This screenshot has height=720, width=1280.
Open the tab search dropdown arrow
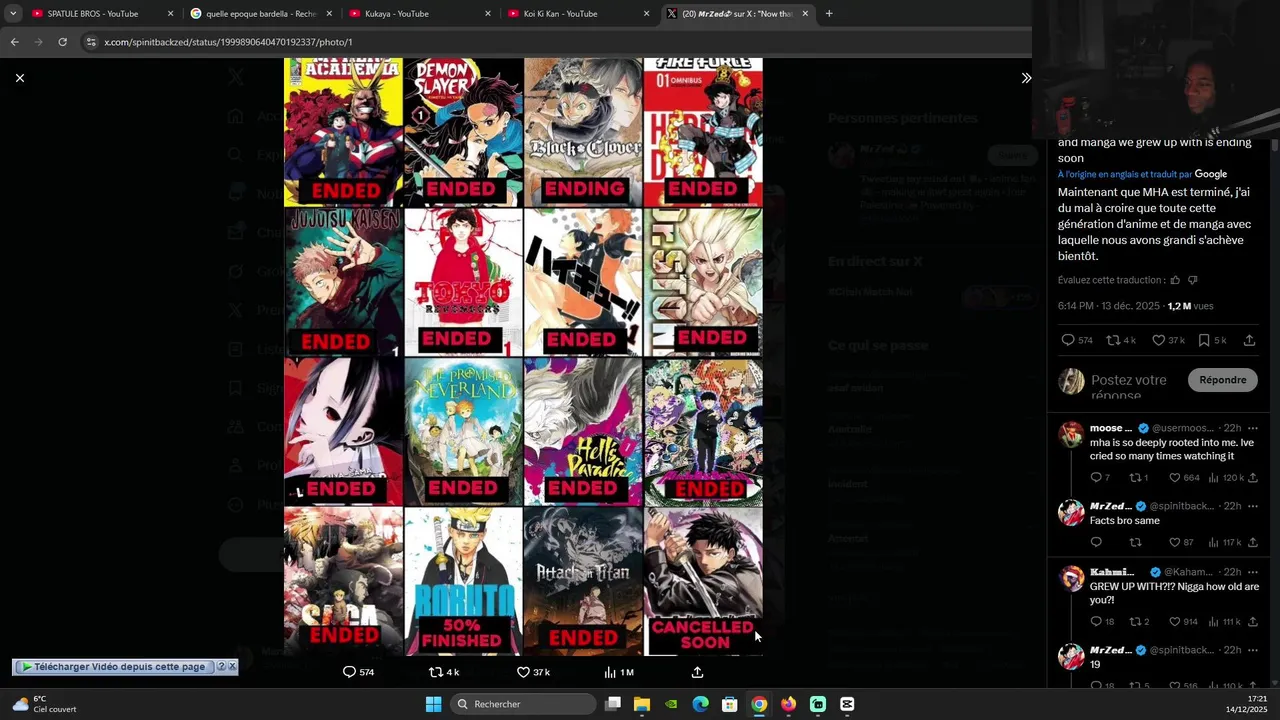point(13,14)
